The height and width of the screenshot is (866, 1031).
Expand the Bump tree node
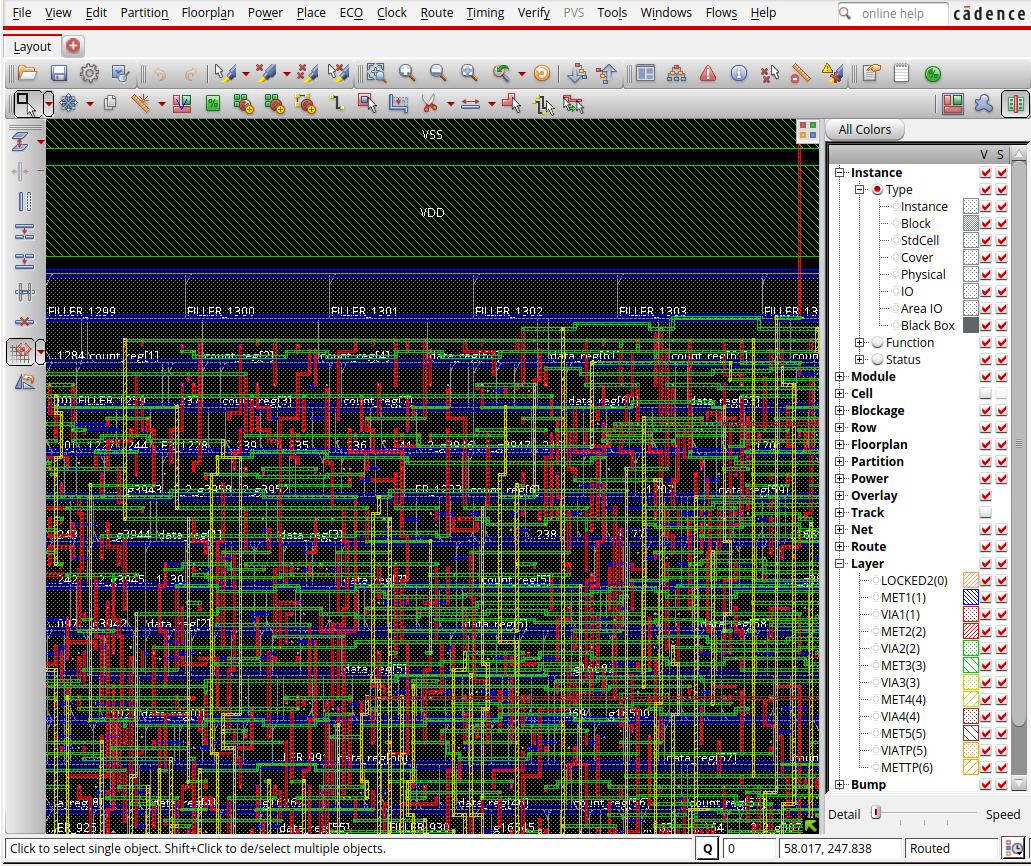(840, 785)
